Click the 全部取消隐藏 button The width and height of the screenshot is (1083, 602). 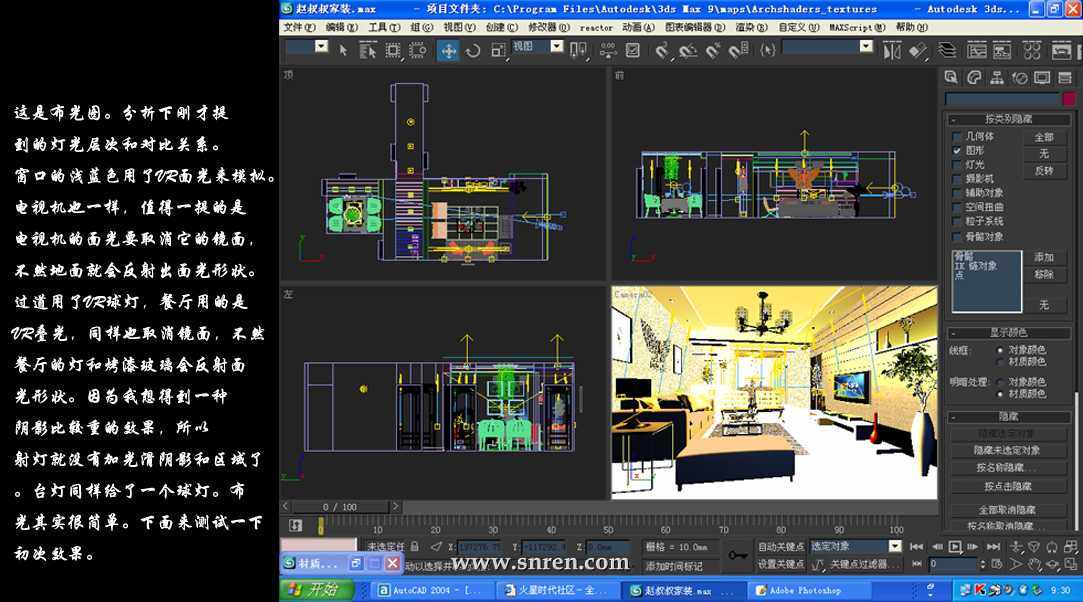1007,510
